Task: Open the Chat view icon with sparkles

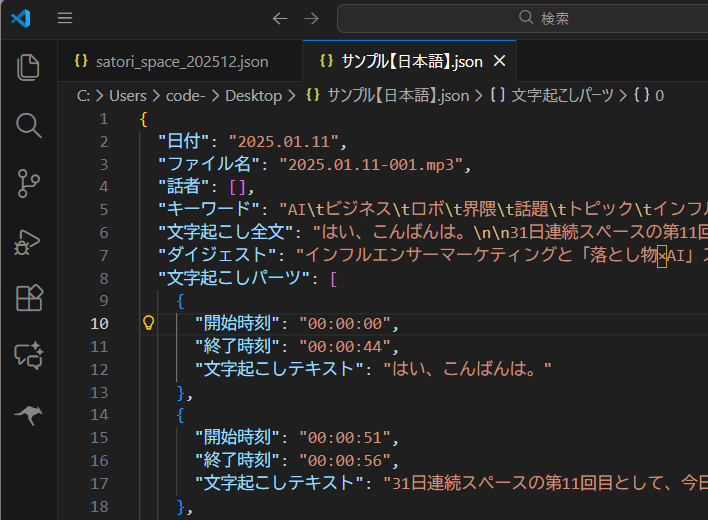Action: coord(29,356)
